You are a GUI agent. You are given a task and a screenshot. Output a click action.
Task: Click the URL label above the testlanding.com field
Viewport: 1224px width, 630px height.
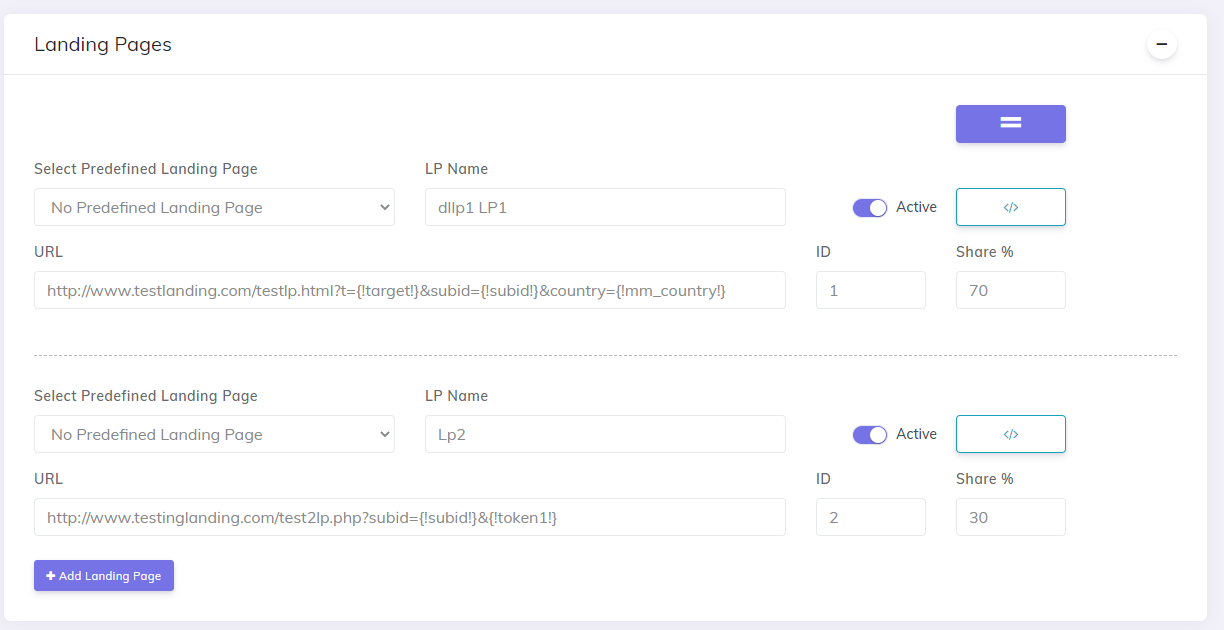pyautogui.click(x=48, y=252)
